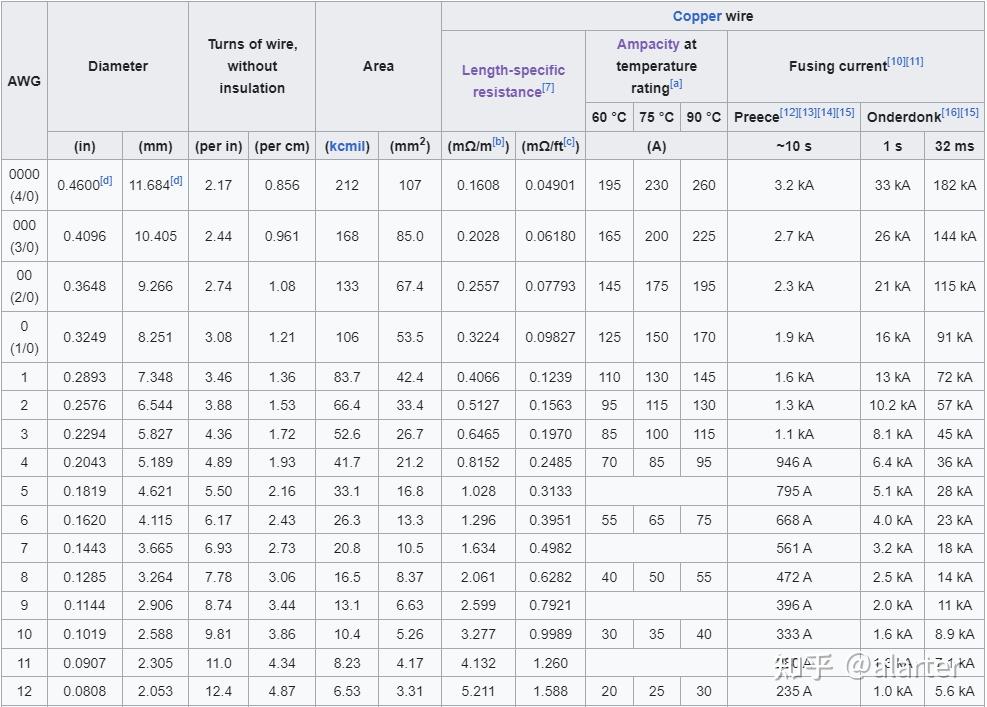Open the Copper link in the header

click(x=697, y=16)
